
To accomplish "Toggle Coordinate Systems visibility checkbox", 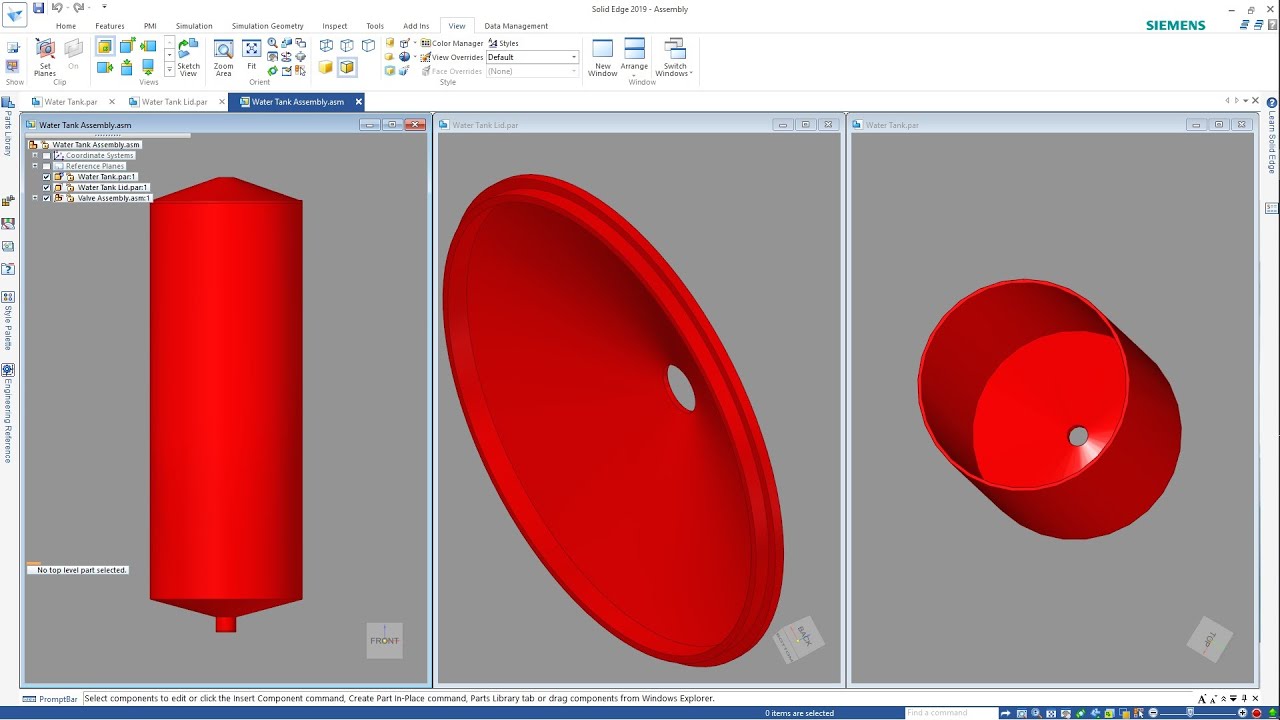I will (x=46, y=155).
